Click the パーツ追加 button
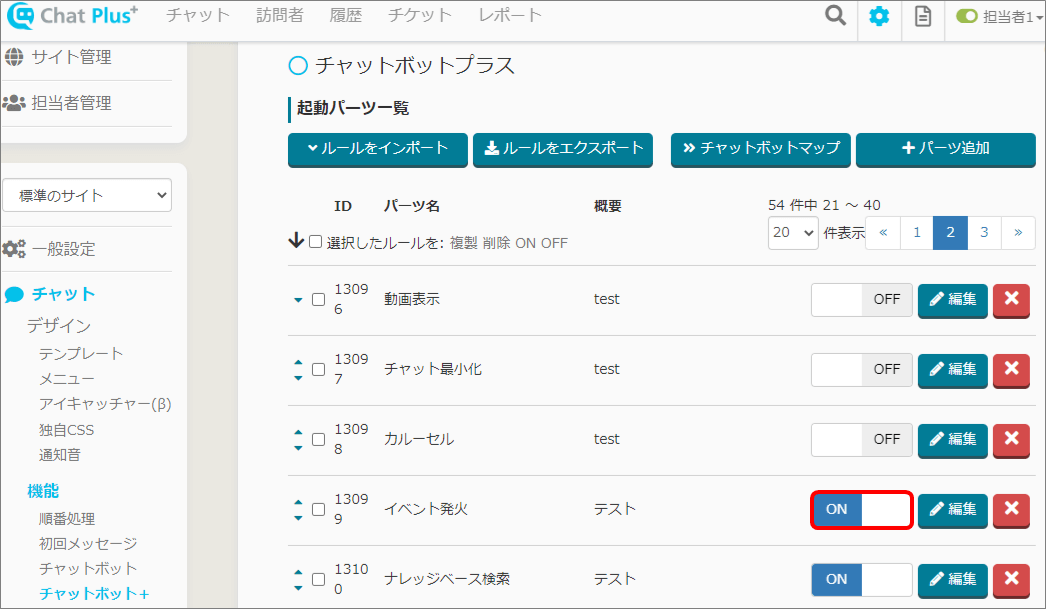The image size is (1046, 609). click(x=946, y=149)
